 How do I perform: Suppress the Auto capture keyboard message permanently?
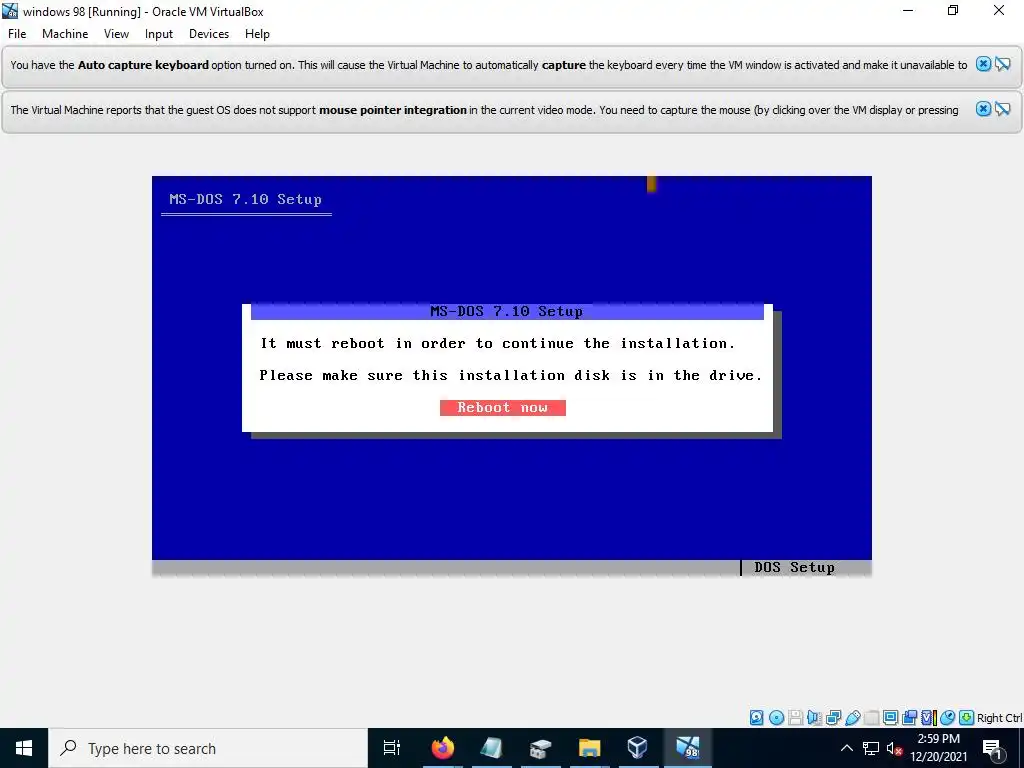pyautogui.click(x=1003, y=64)
